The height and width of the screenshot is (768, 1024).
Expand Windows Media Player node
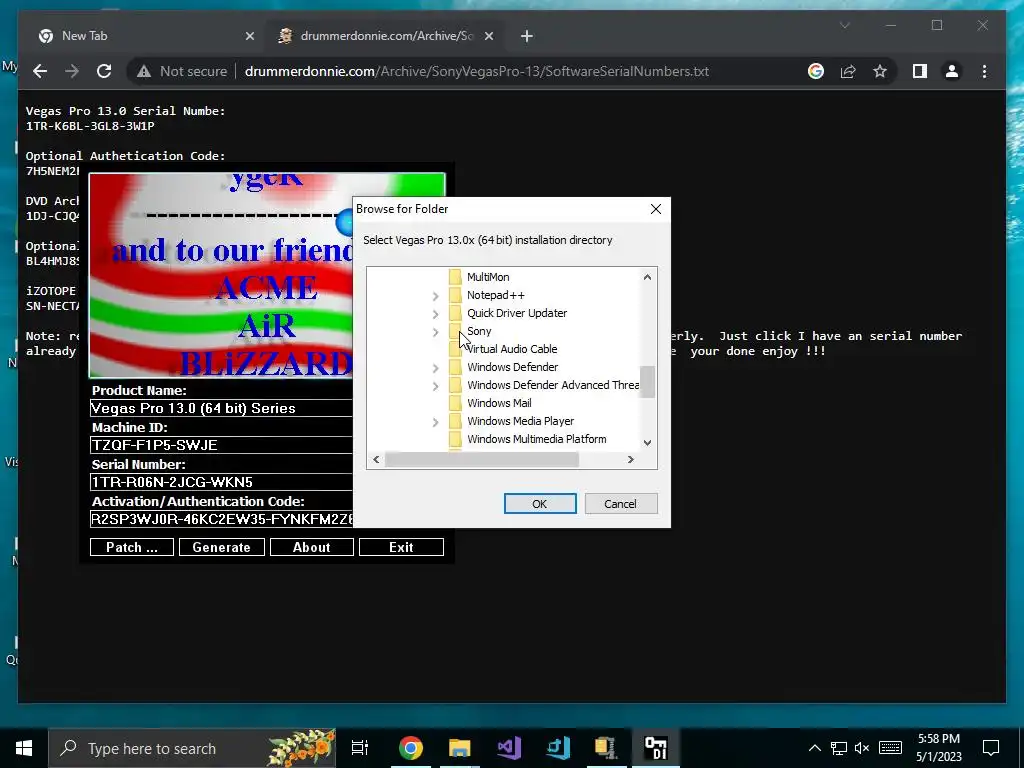[x=436, y=423]
